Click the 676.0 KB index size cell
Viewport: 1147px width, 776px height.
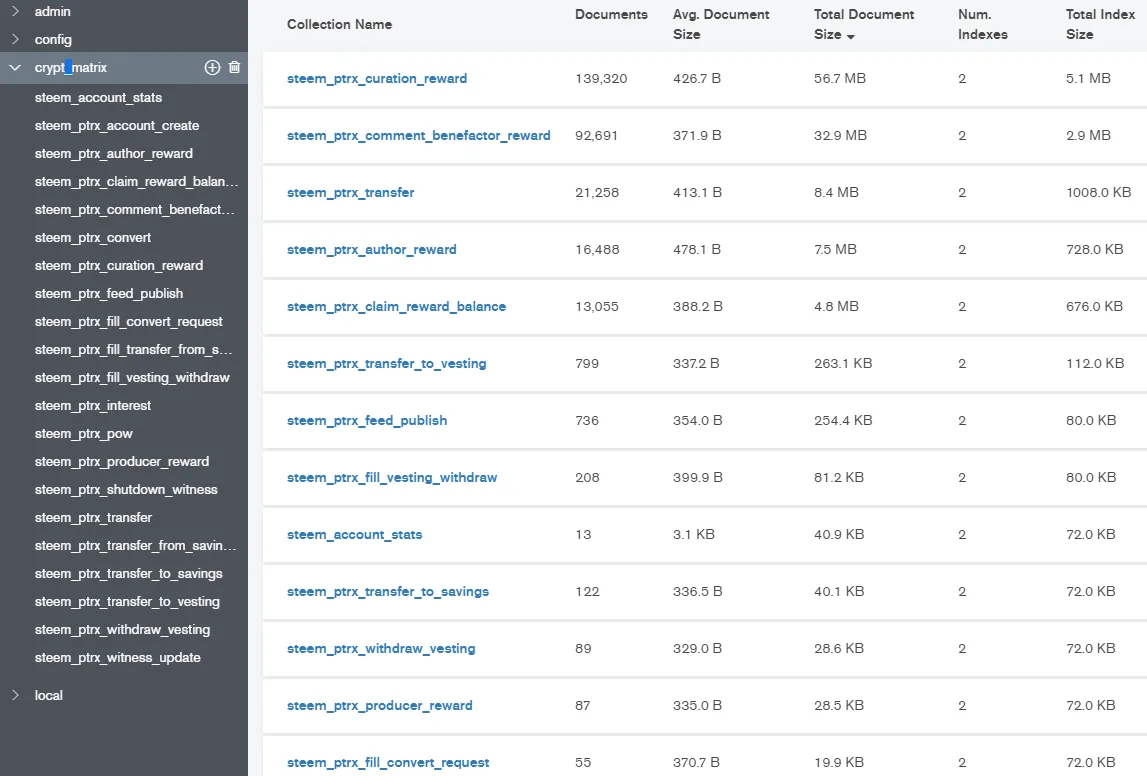click(1094, 306)
